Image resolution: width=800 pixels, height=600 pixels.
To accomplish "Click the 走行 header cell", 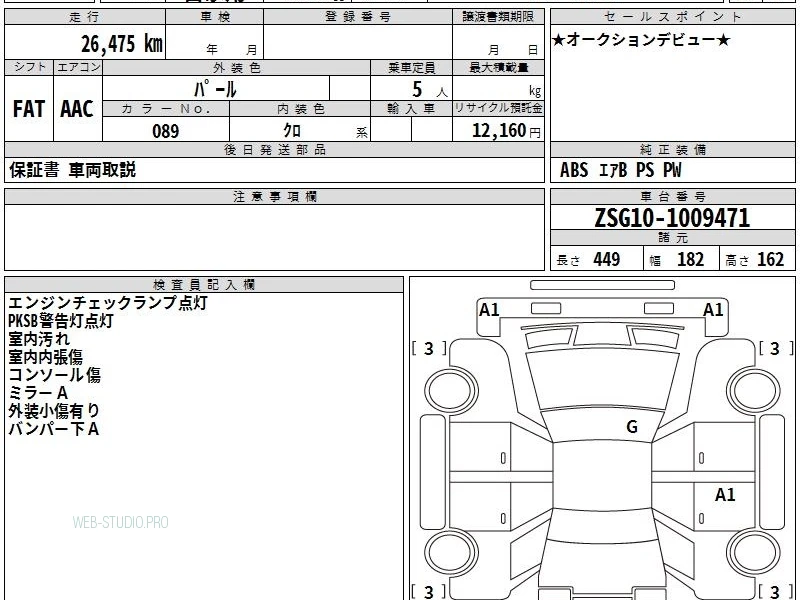I will 85,17.
